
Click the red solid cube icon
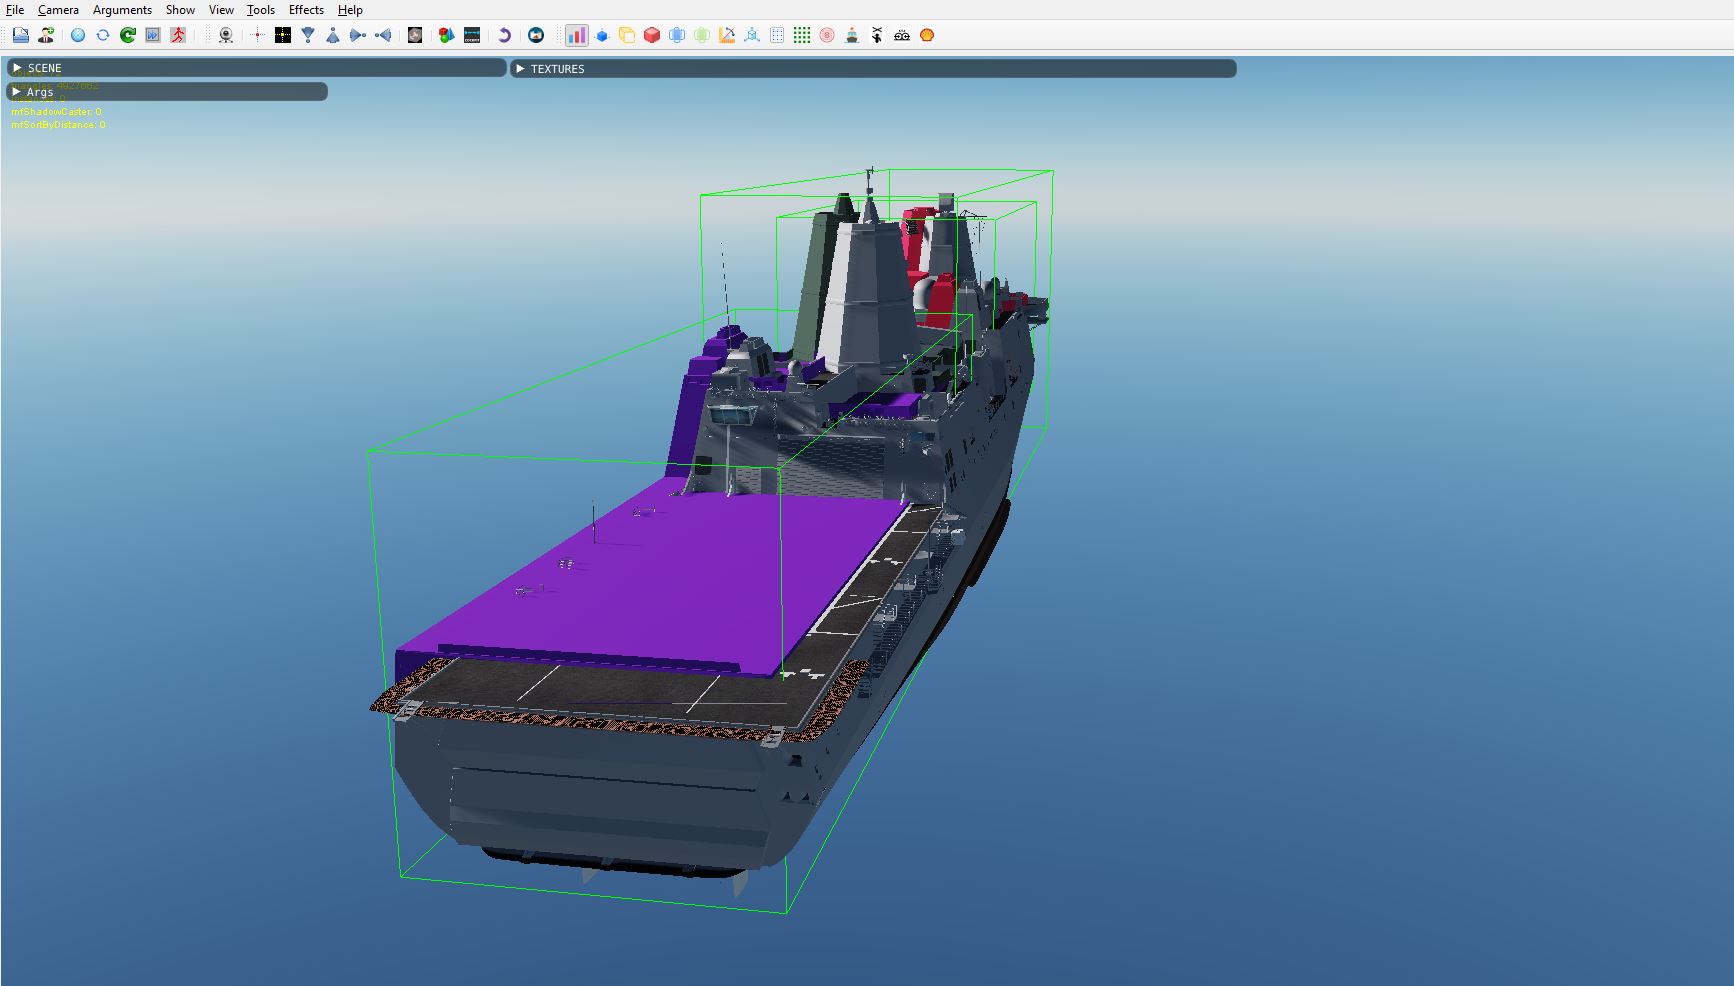pos(652,35)
